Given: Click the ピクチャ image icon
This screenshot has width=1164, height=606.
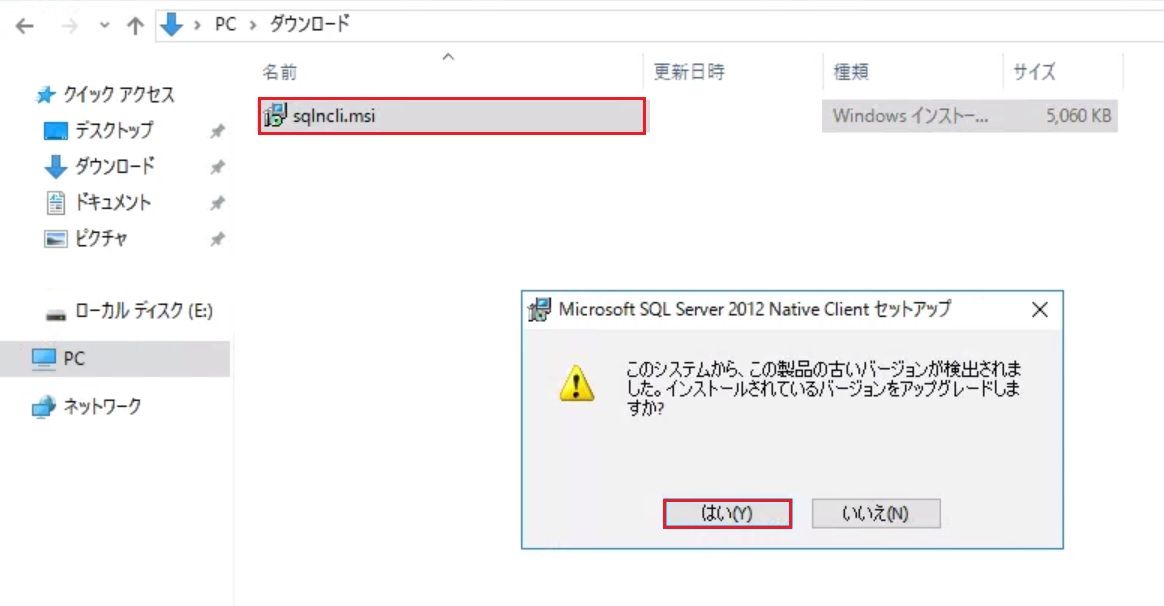Looking at the screenshot, I should click(56, 239).
